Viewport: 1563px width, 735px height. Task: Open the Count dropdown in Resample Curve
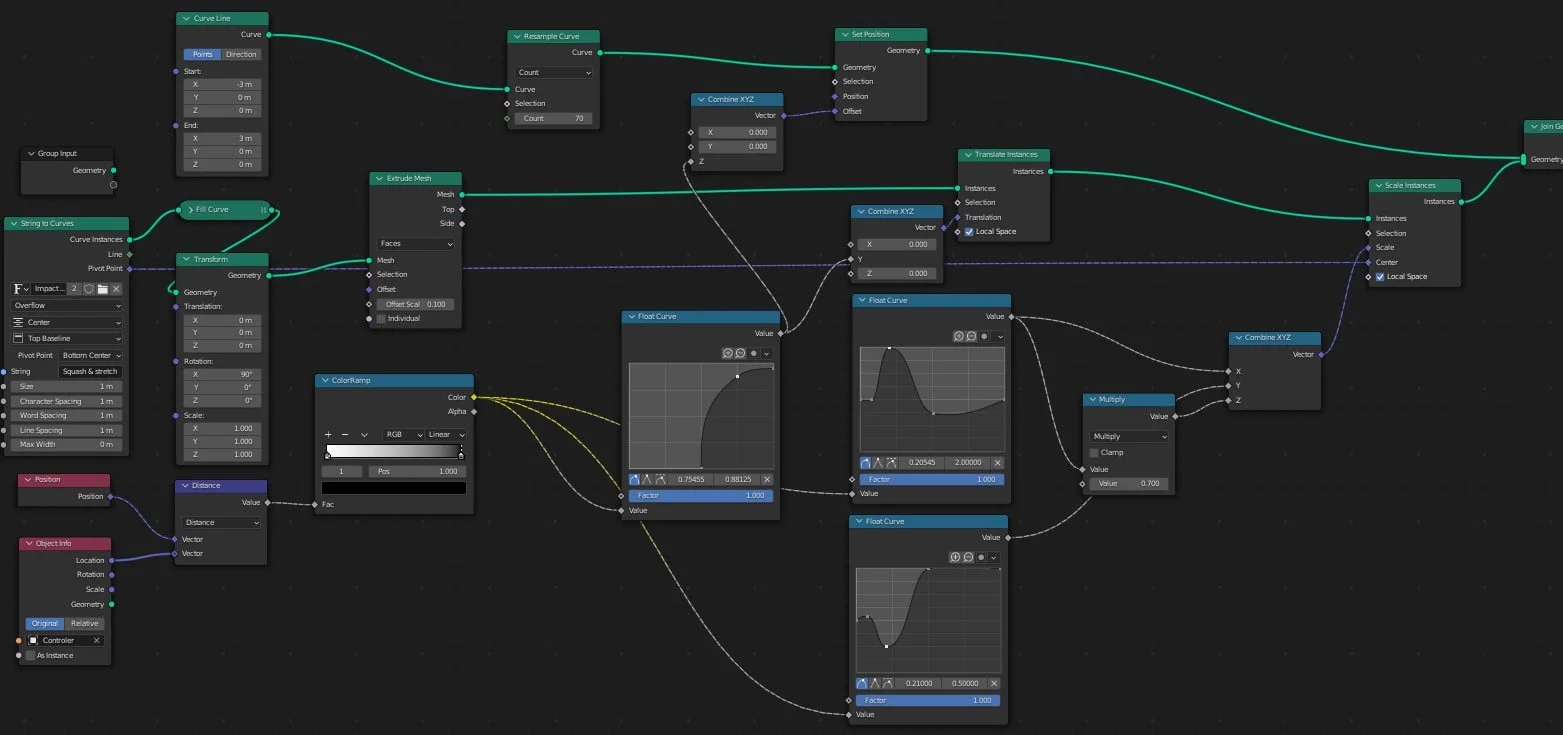pos(553,72)
